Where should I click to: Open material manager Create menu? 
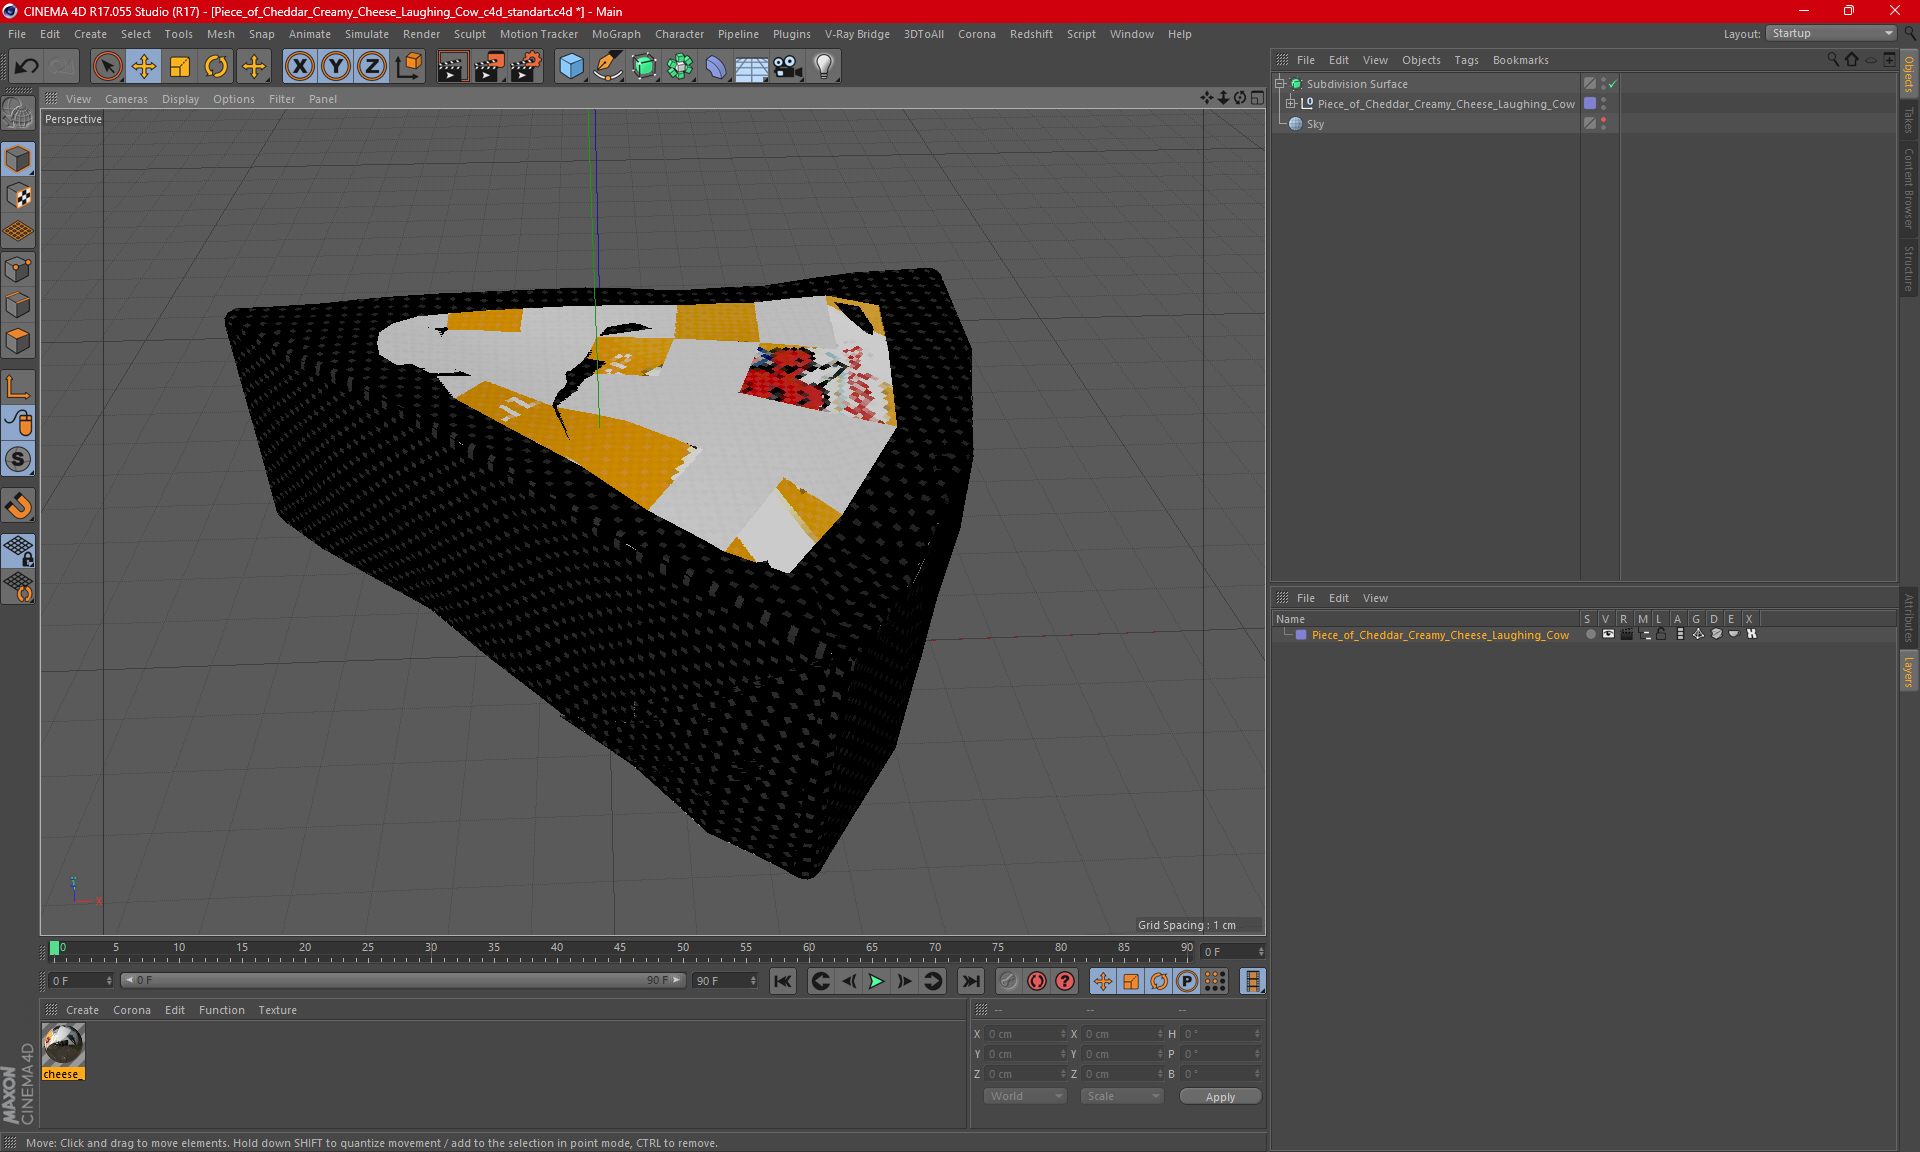click(x=82, y=1010)
